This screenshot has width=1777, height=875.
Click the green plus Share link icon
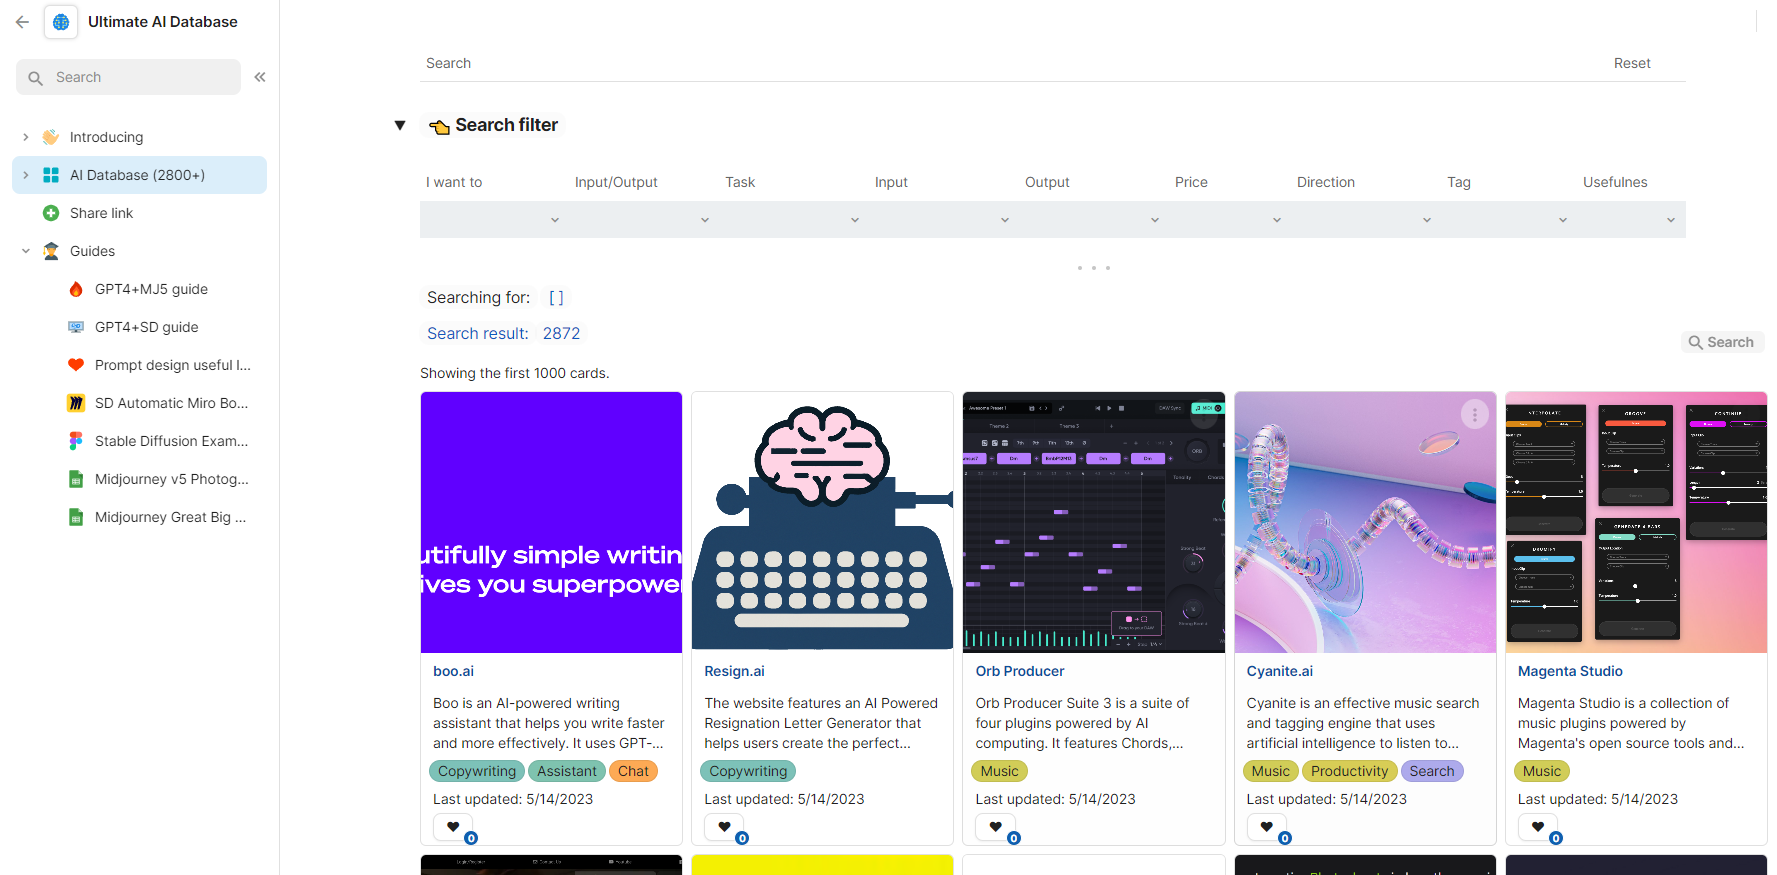[51, 213]
